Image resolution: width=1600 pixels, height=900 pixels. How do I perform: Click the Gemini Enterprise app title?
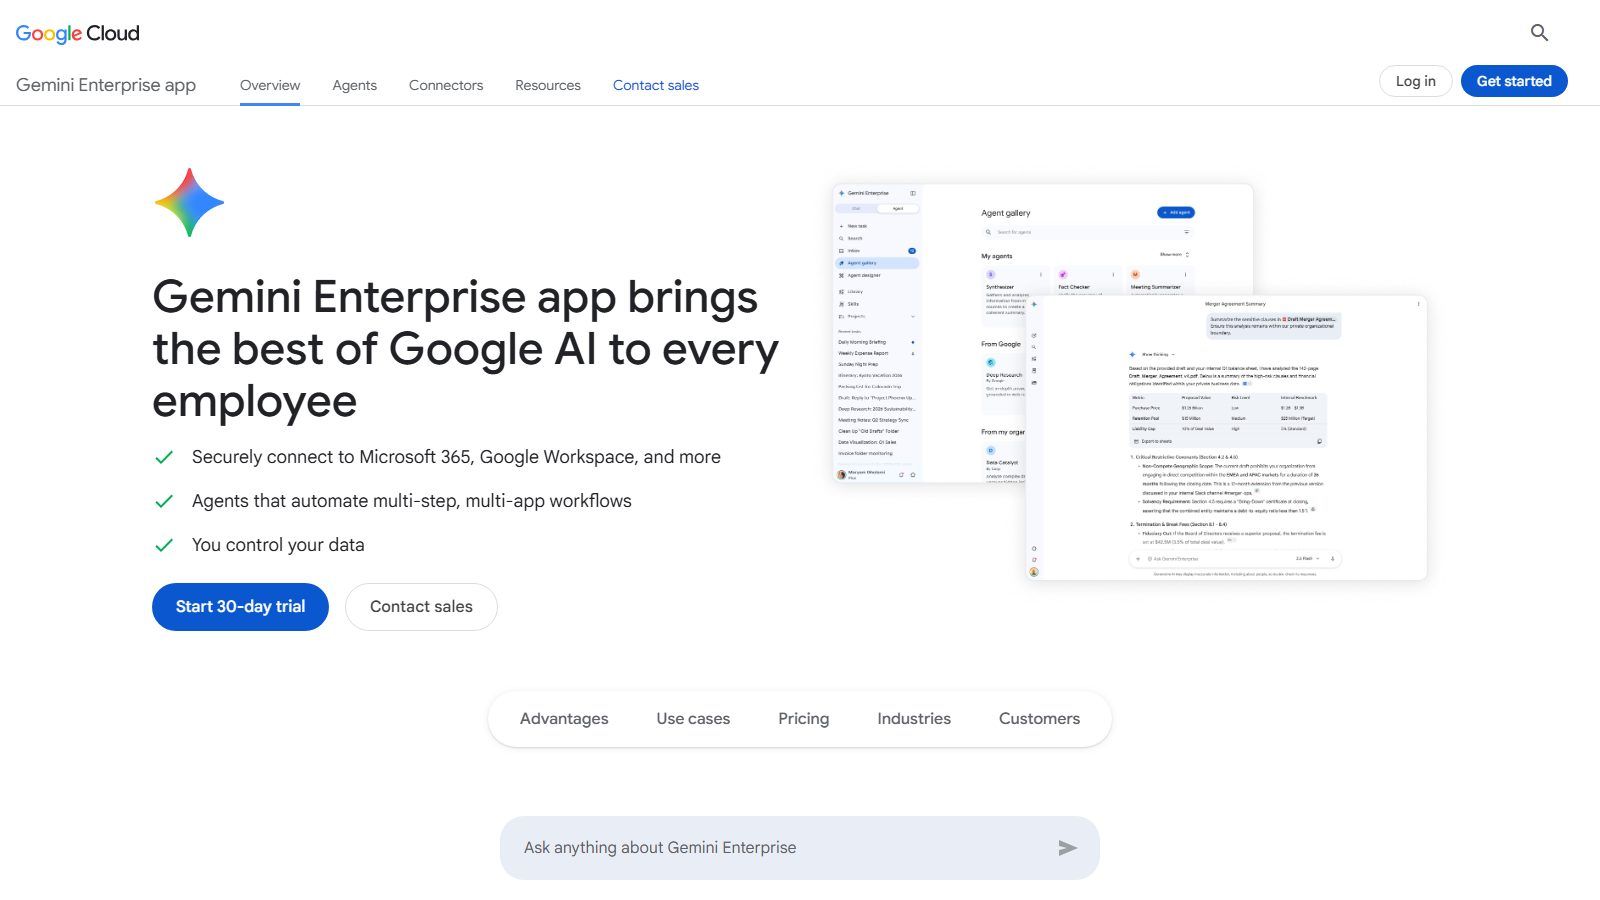pyautogui.click(x=106, y=85)
